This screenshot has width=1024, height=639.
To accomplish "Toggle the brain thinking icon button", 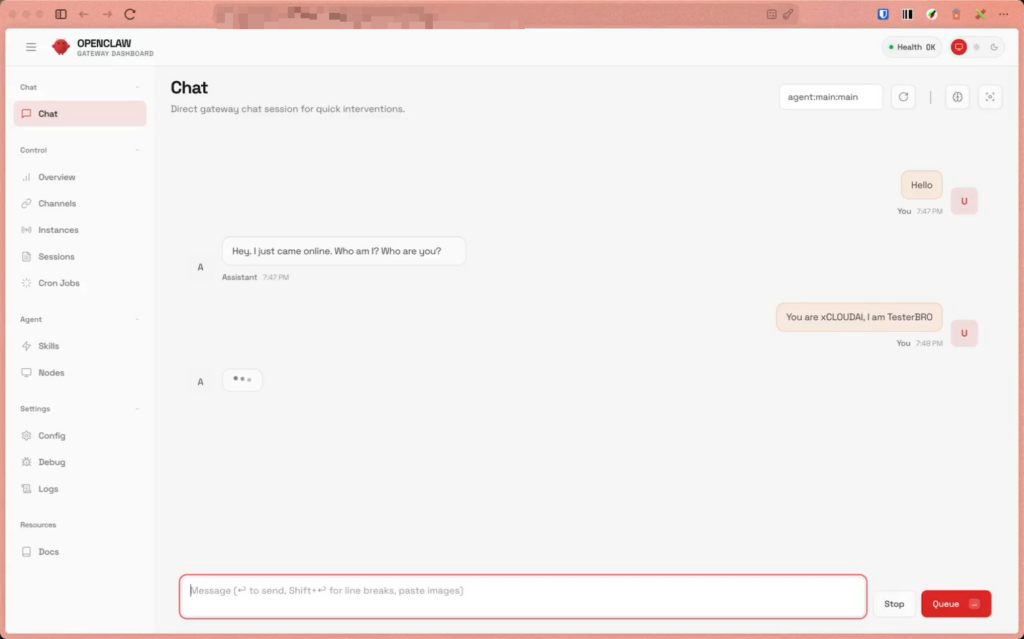I will [957, 97].
